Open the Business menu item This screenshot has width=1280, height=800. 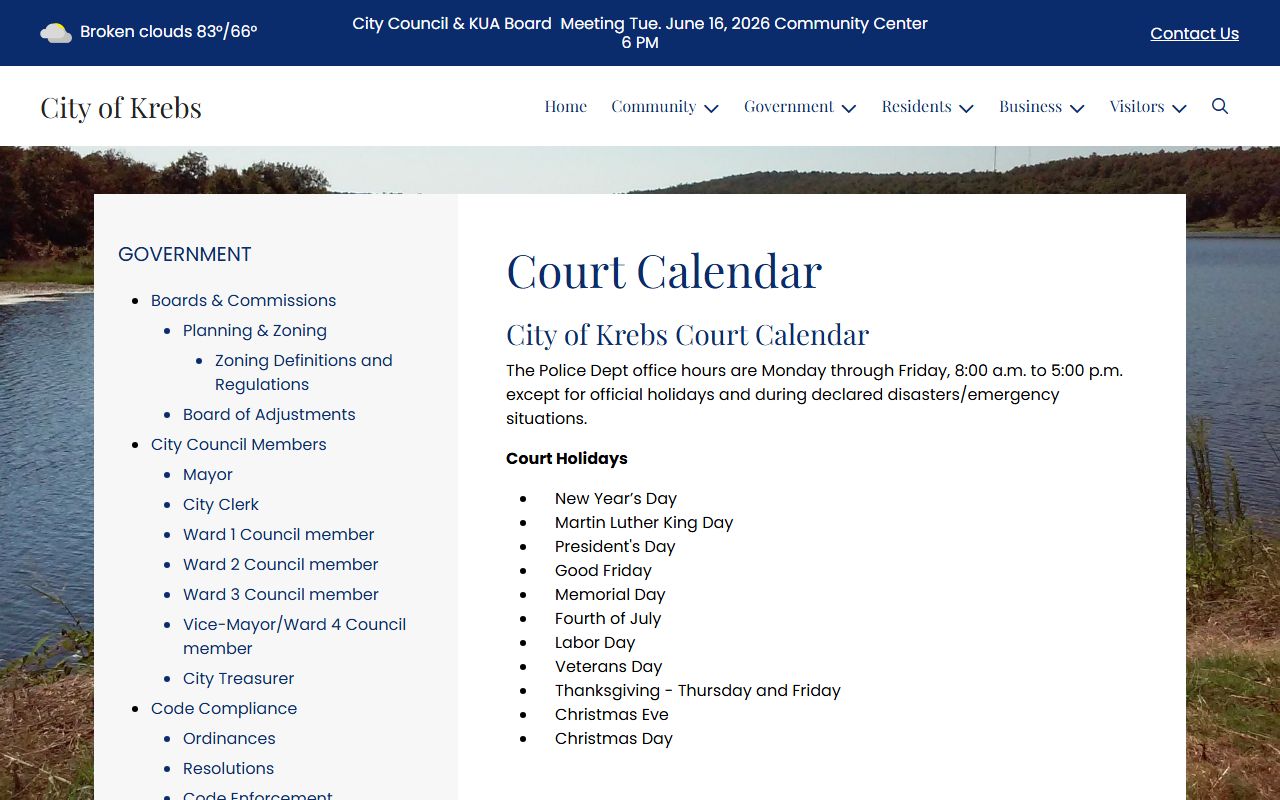[x=1031, y=106]
